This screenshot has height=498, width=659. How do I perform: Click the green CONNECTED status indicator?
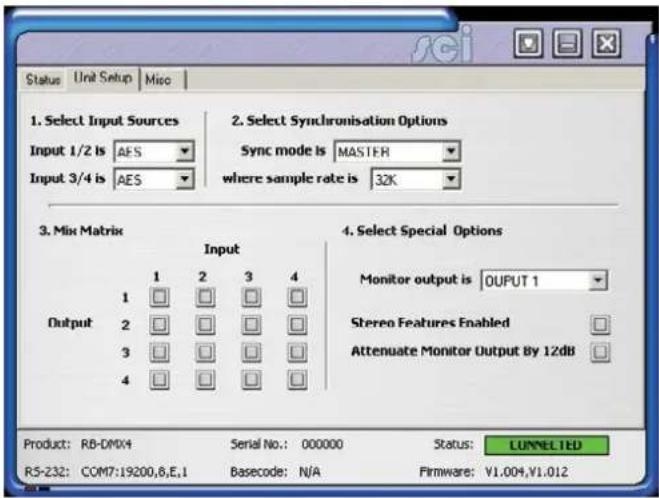point(546,445)
